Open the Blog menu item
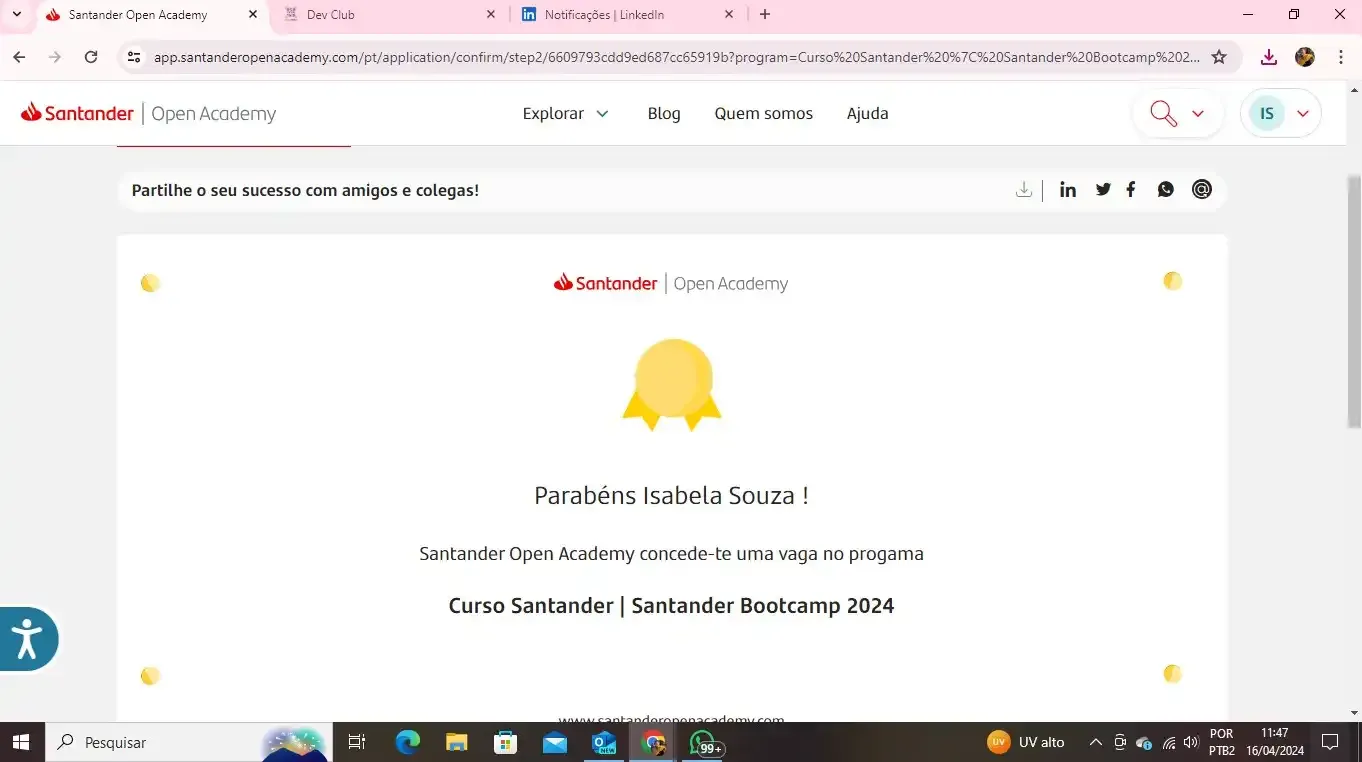 664,113
